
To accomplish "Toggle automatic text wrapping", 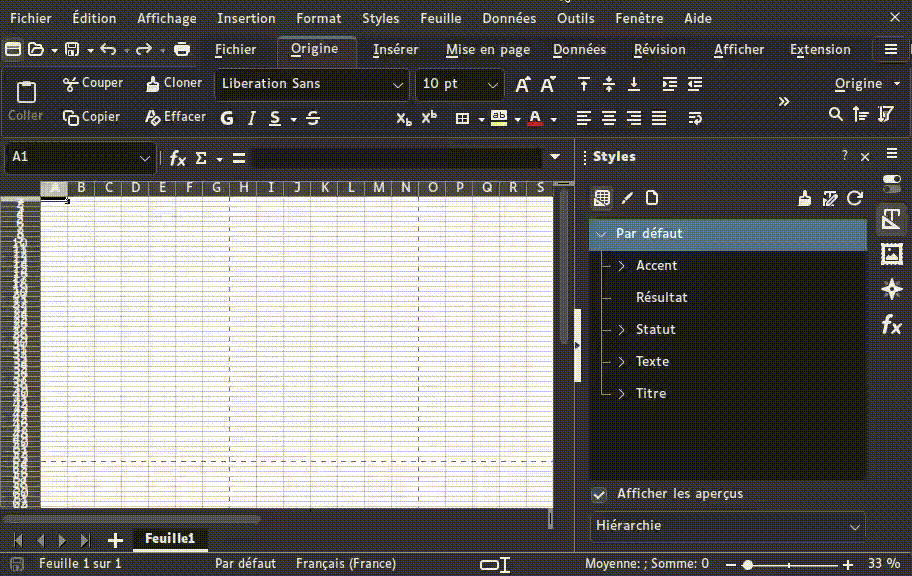I will 695,119.
